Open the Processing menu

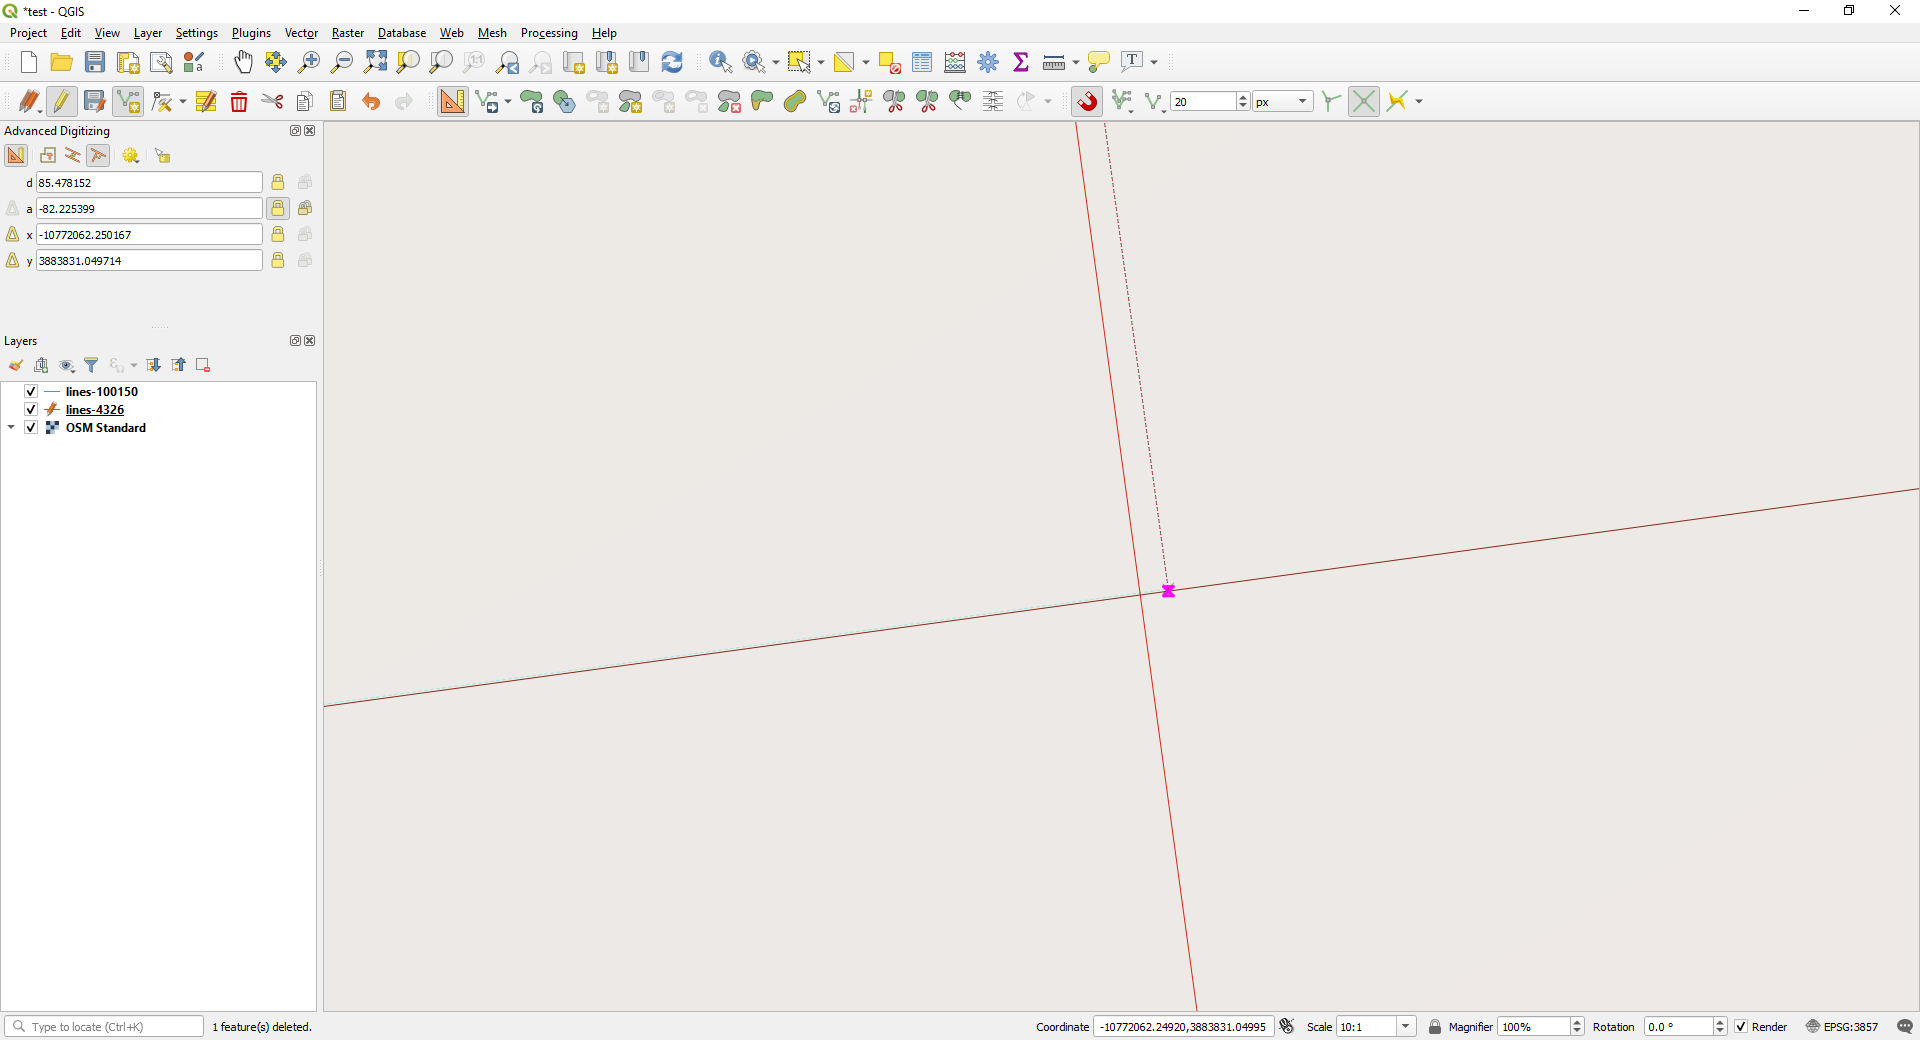(x=549, y=33)
